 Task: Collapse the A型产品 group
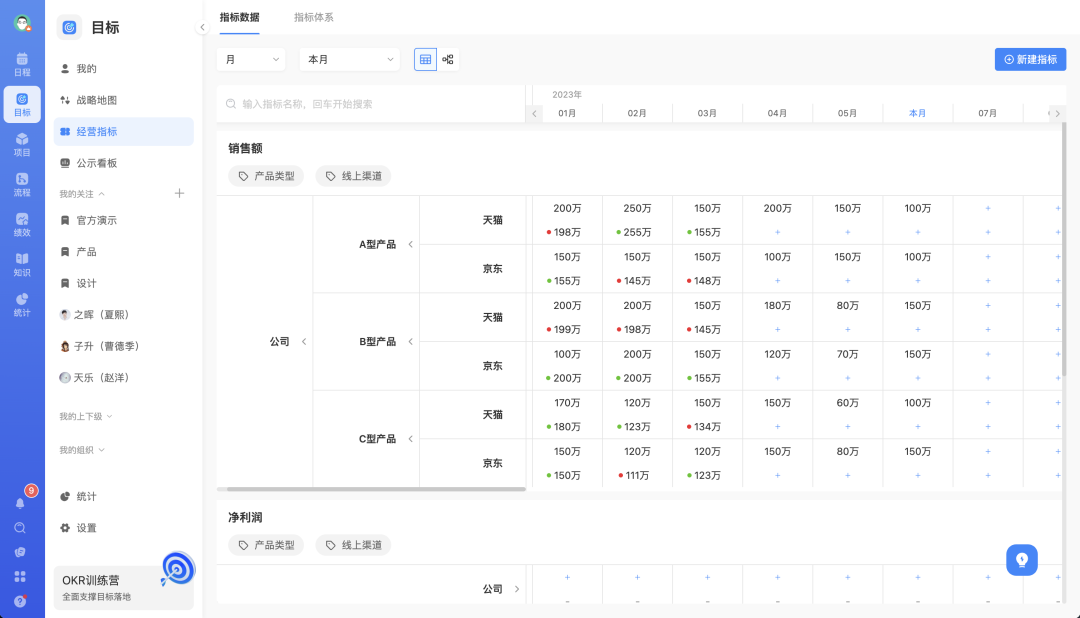(411, 245)
